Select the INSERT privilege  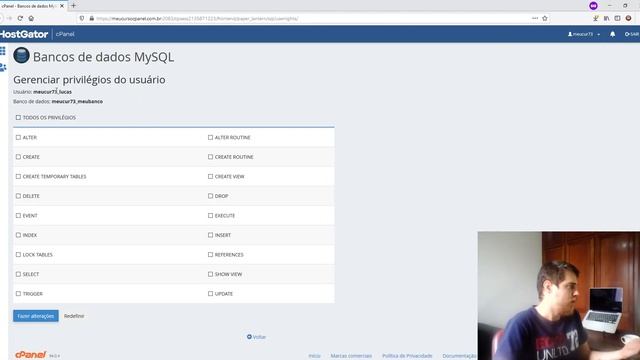pyautogui.click(x=210, y=235)
